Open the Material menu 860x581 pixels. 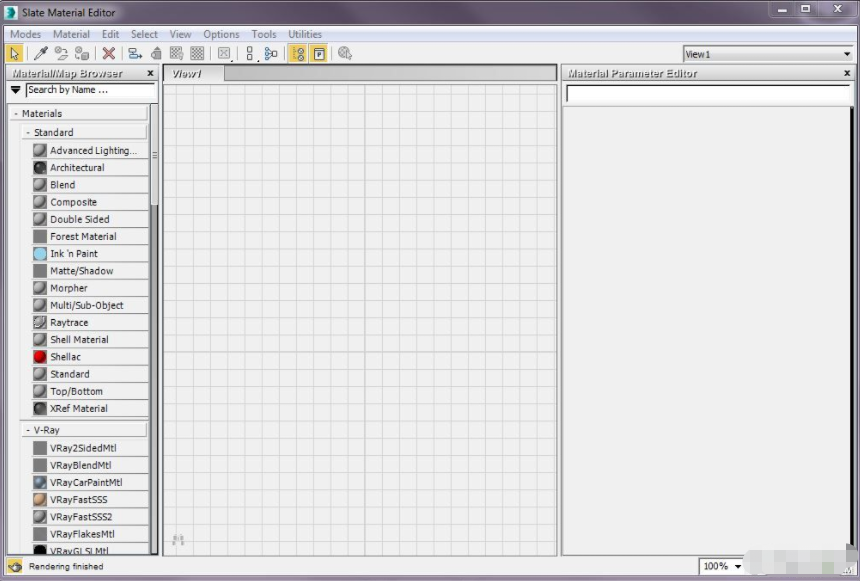click(x=71, y=34)
